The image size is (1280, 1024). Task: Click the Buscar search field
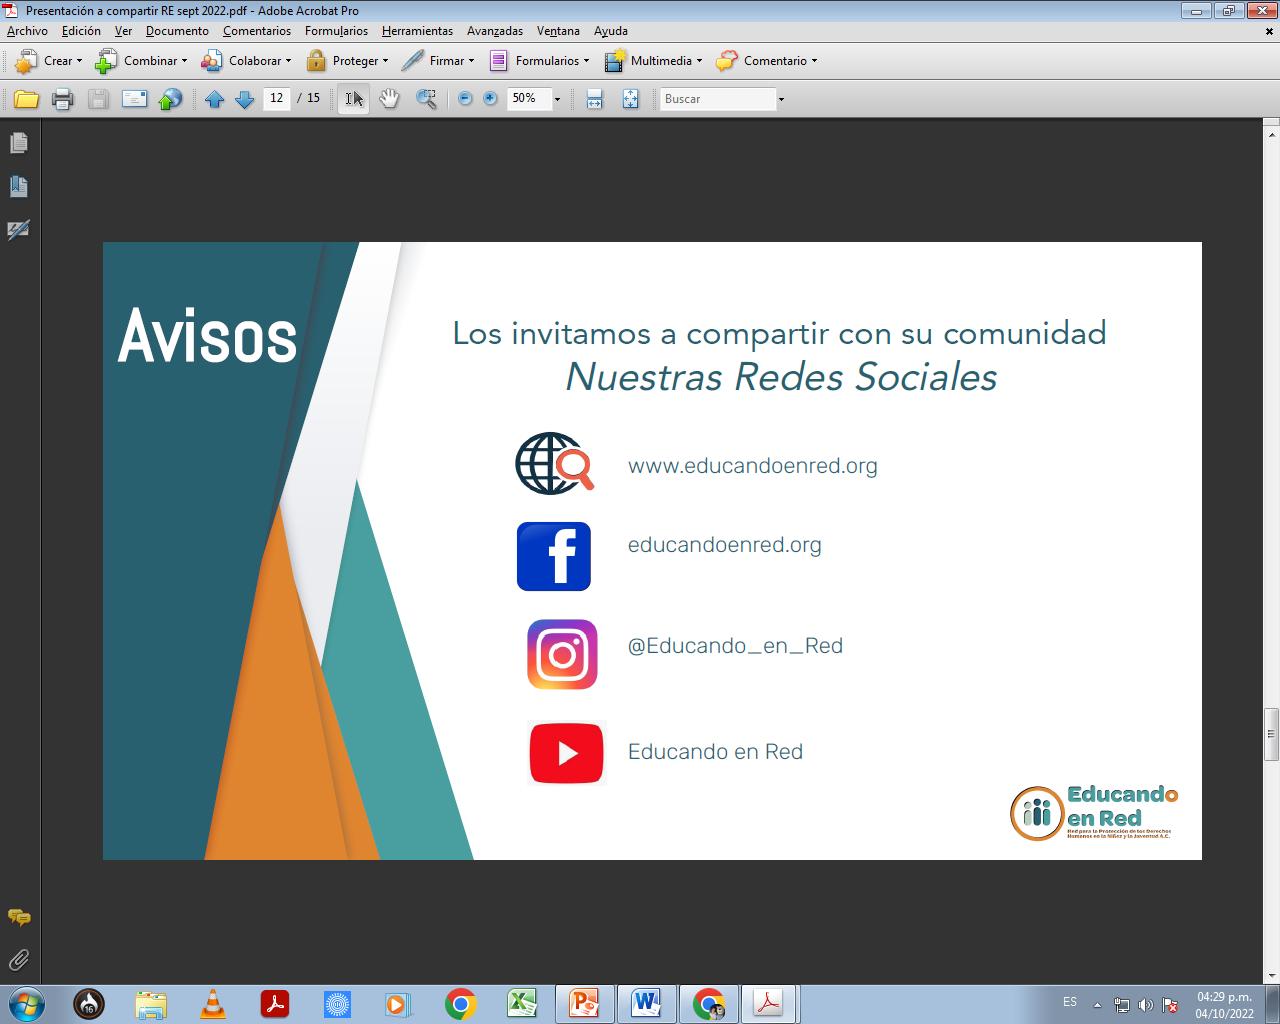pos(718,99)
